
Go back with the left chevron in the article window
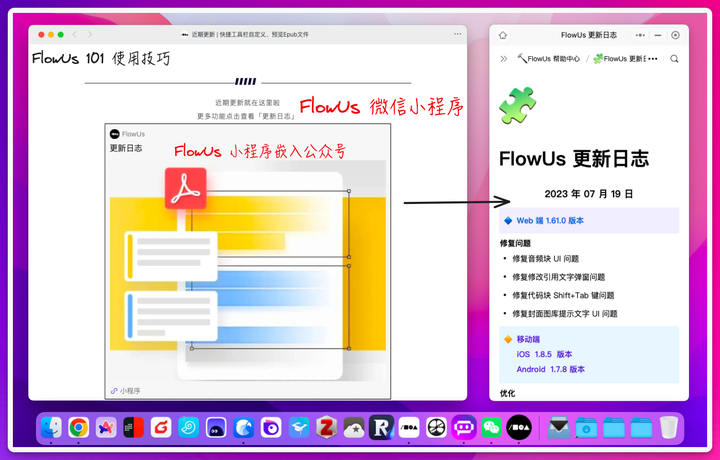tap(74, 34)
